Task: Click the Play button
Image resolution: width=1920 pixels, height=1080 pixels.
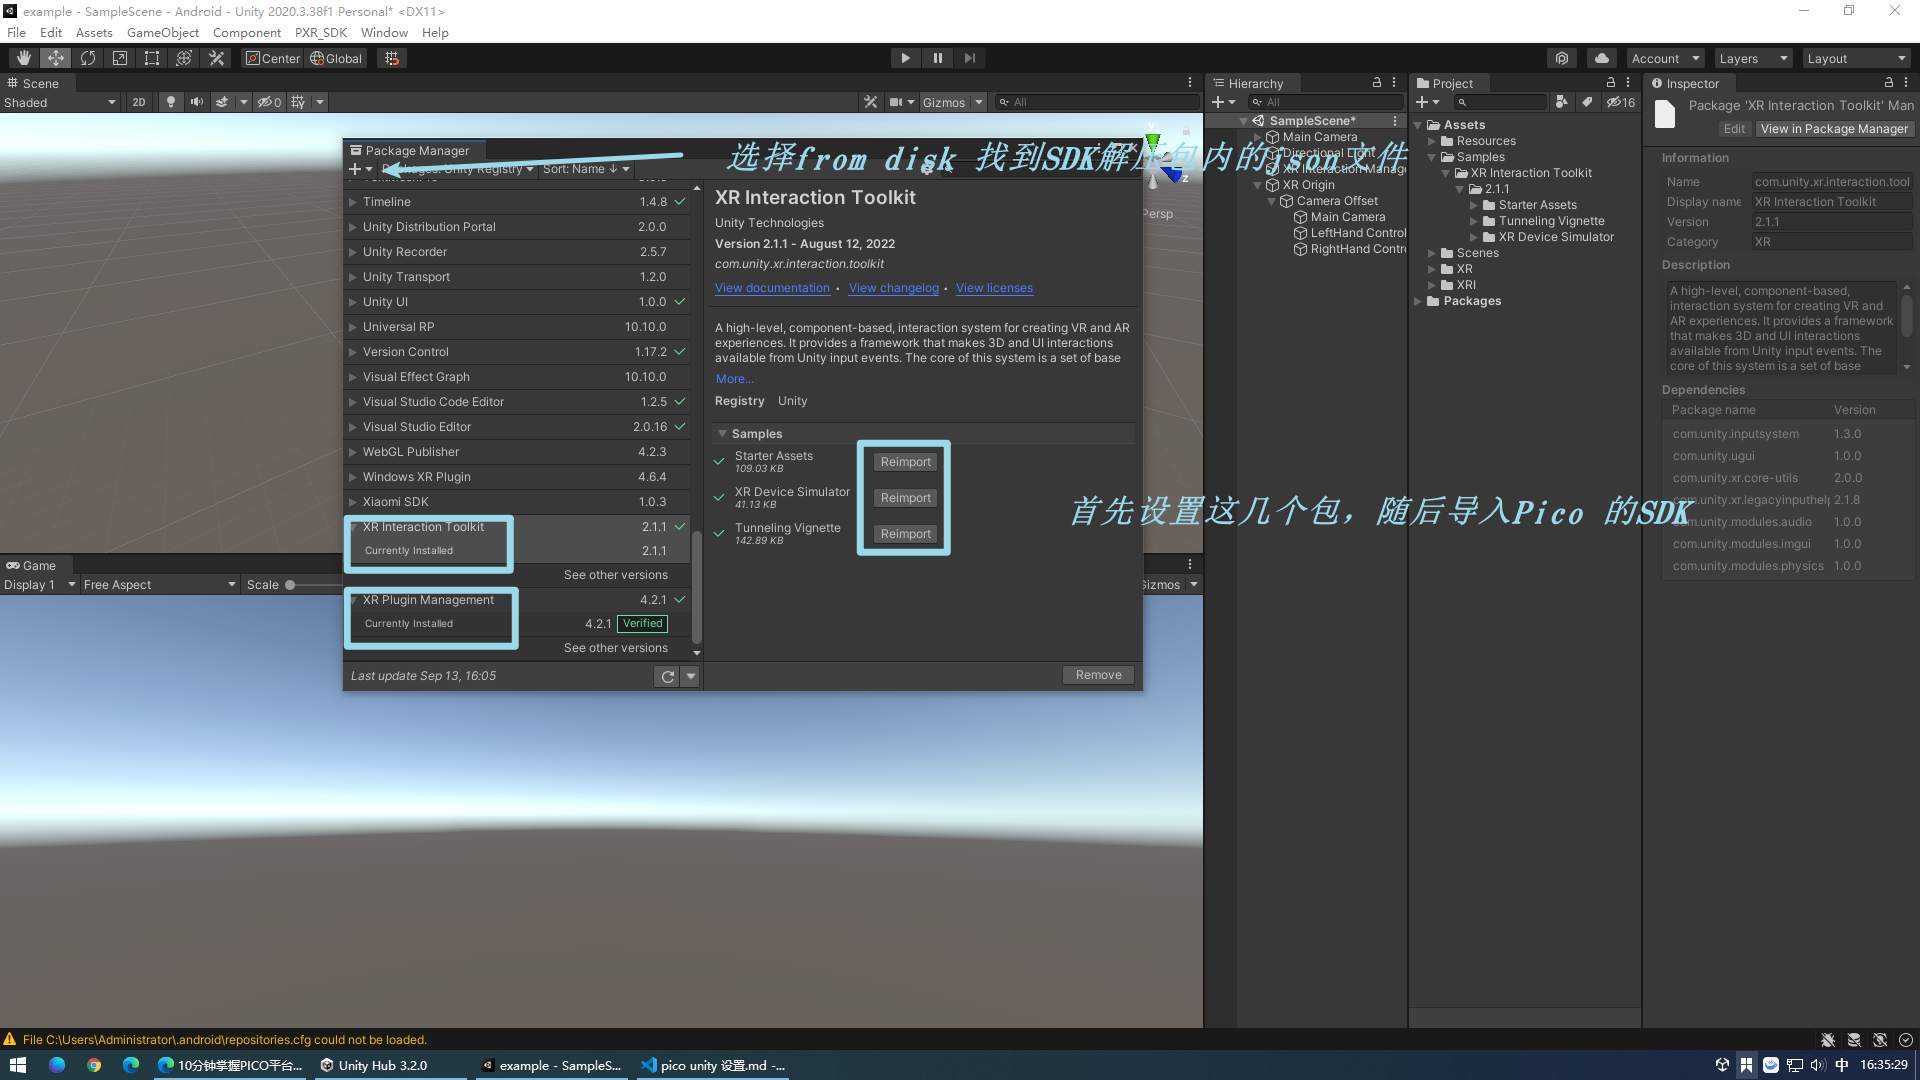Action: [905, 58]
